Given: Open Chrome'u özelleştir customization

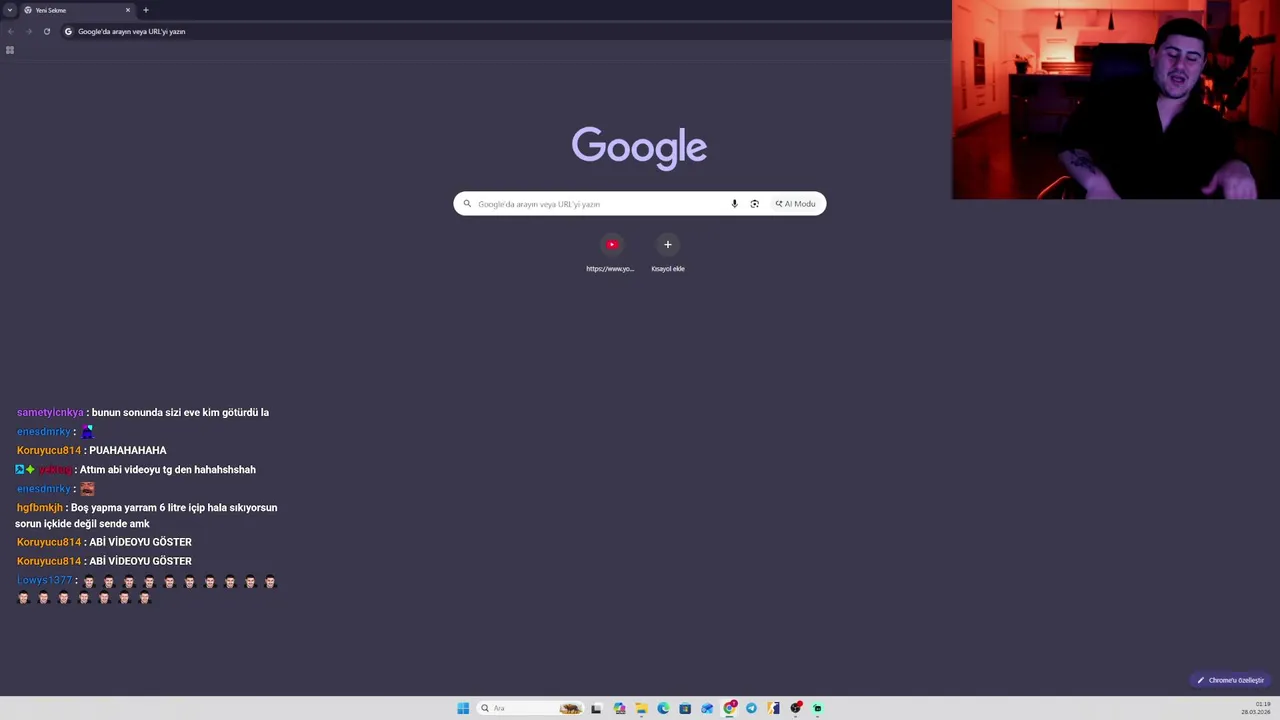Looking at the screenshot, I should tap(1231, 680).
